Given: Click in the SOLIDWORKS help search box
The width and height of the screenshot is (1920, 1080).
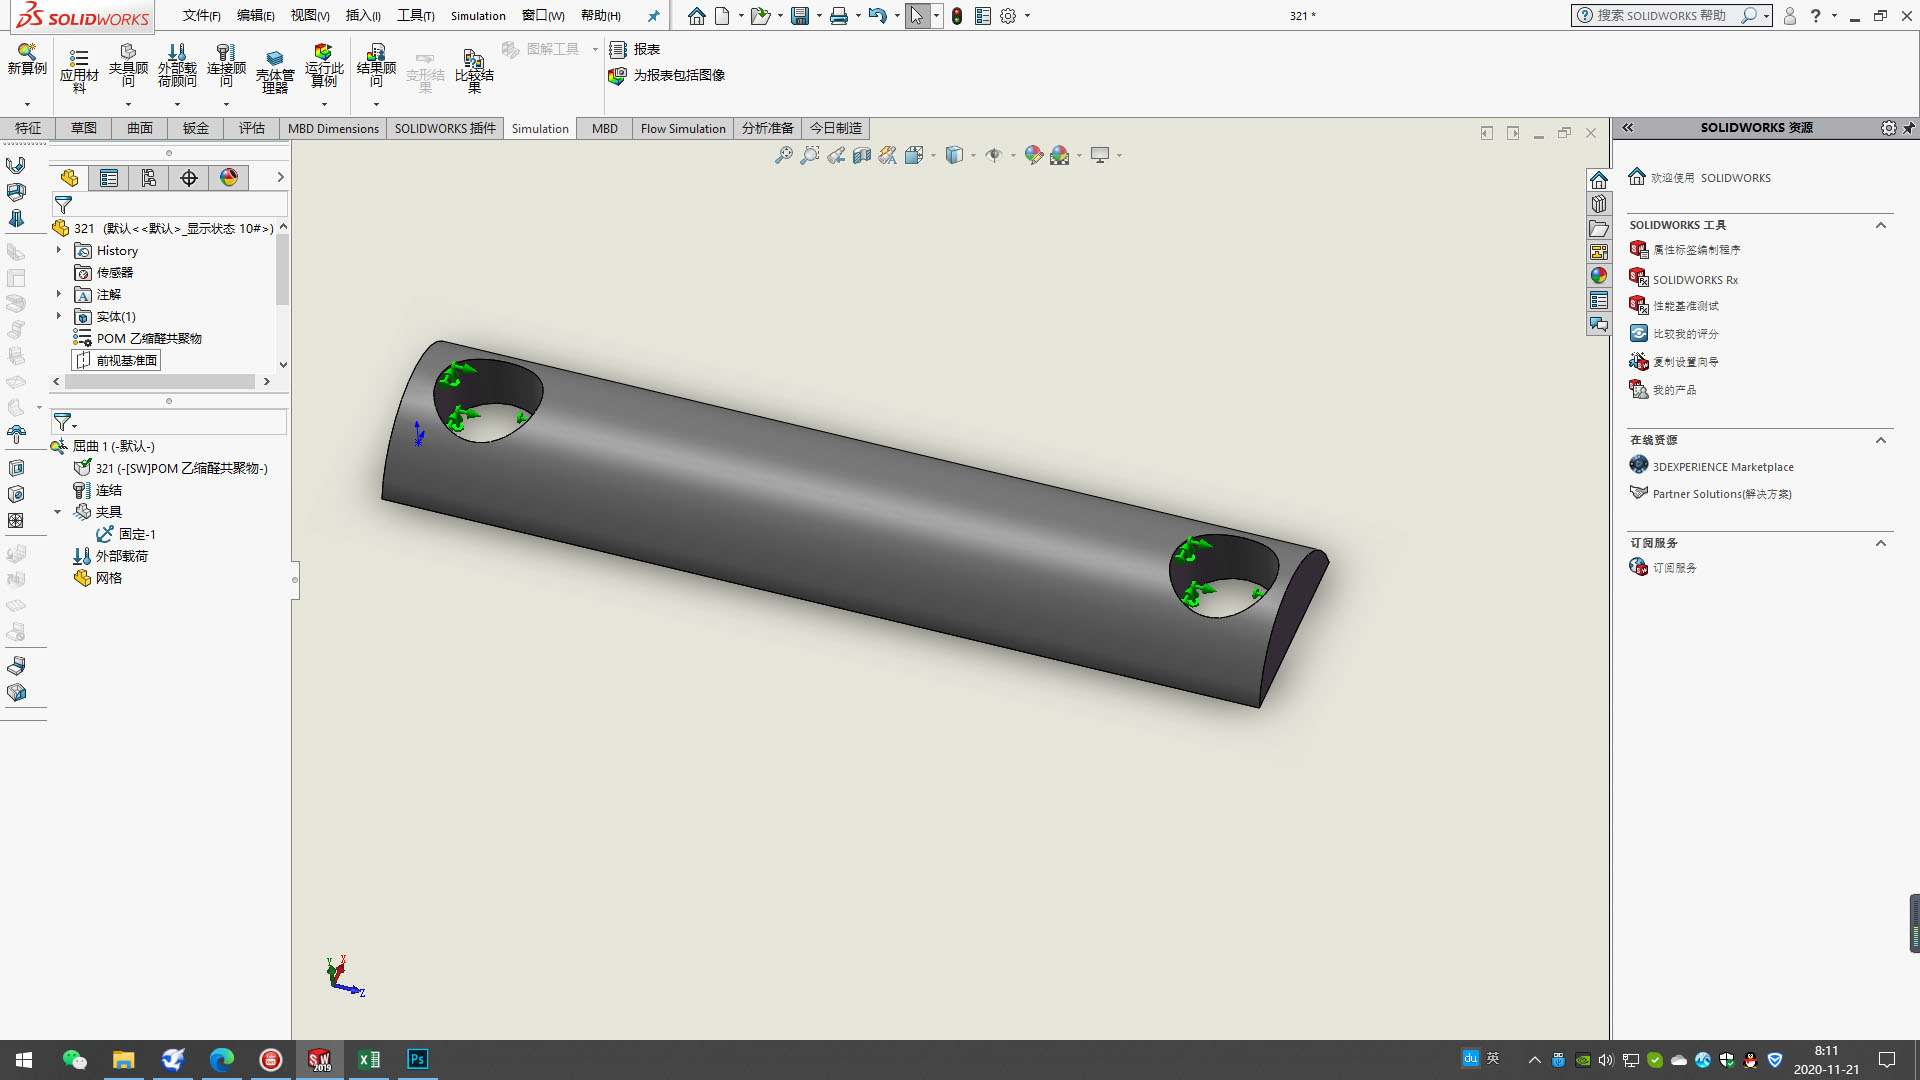Looking at the screenshot, I should pos(1660,16).
